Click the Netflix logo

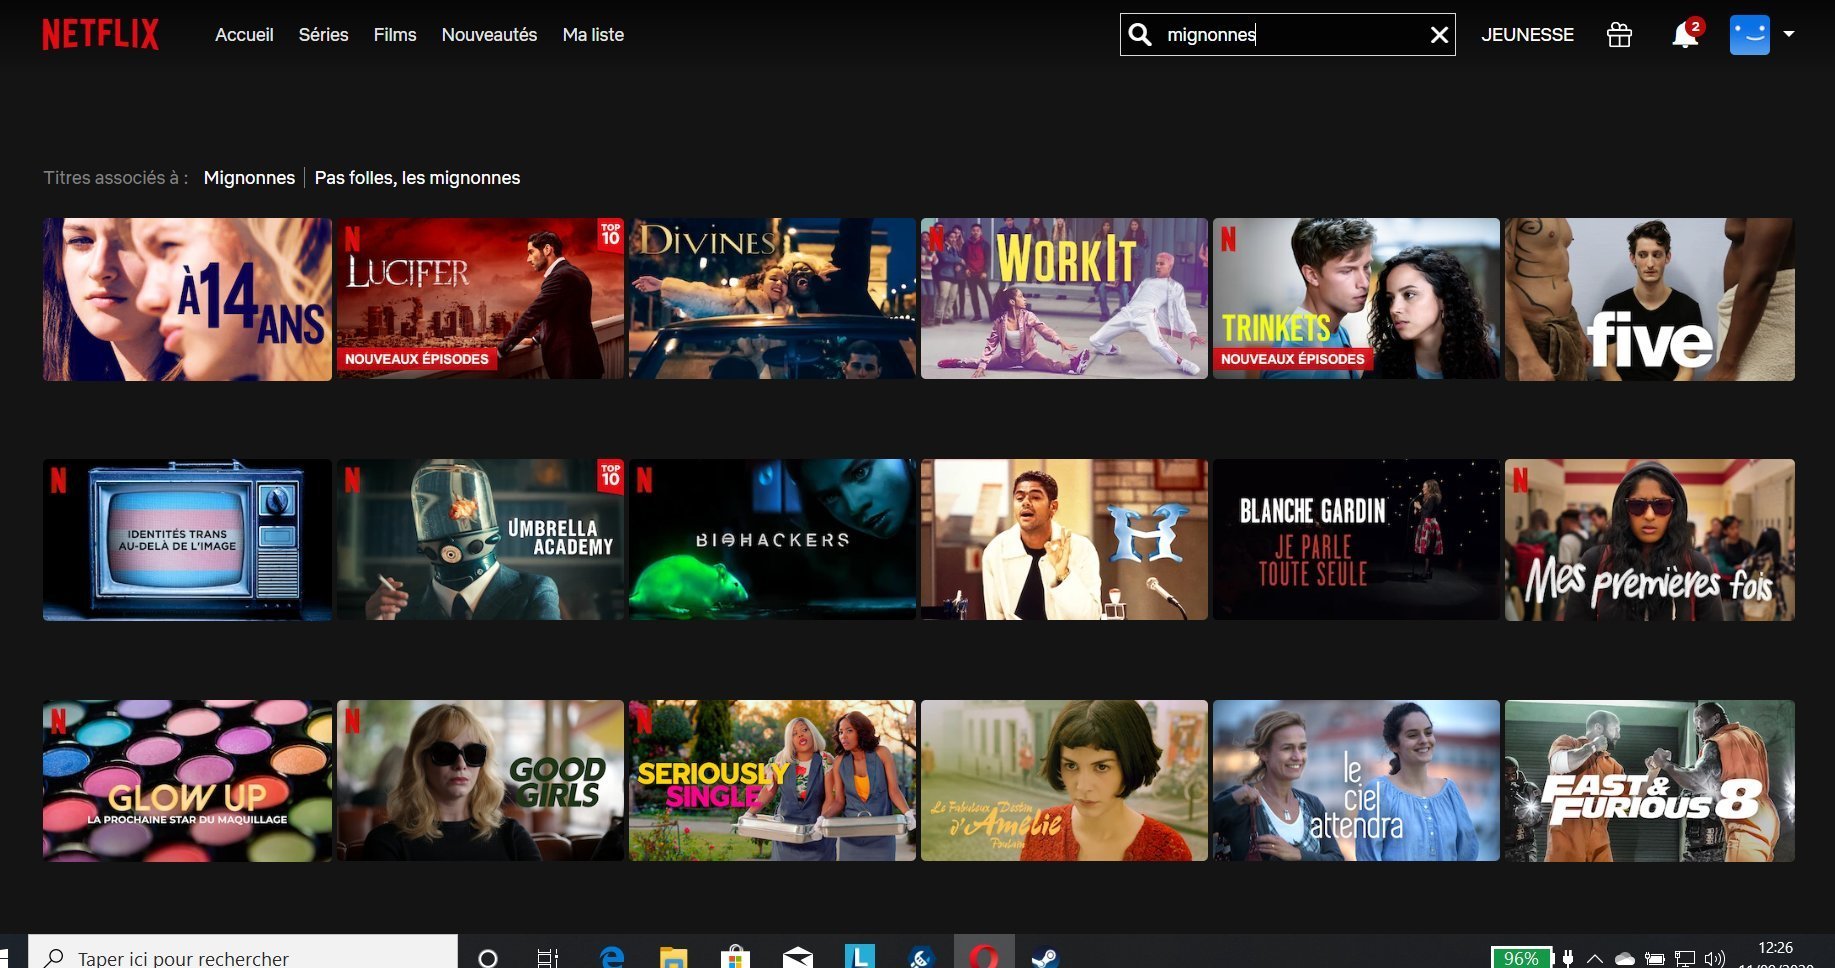(100, 35)
